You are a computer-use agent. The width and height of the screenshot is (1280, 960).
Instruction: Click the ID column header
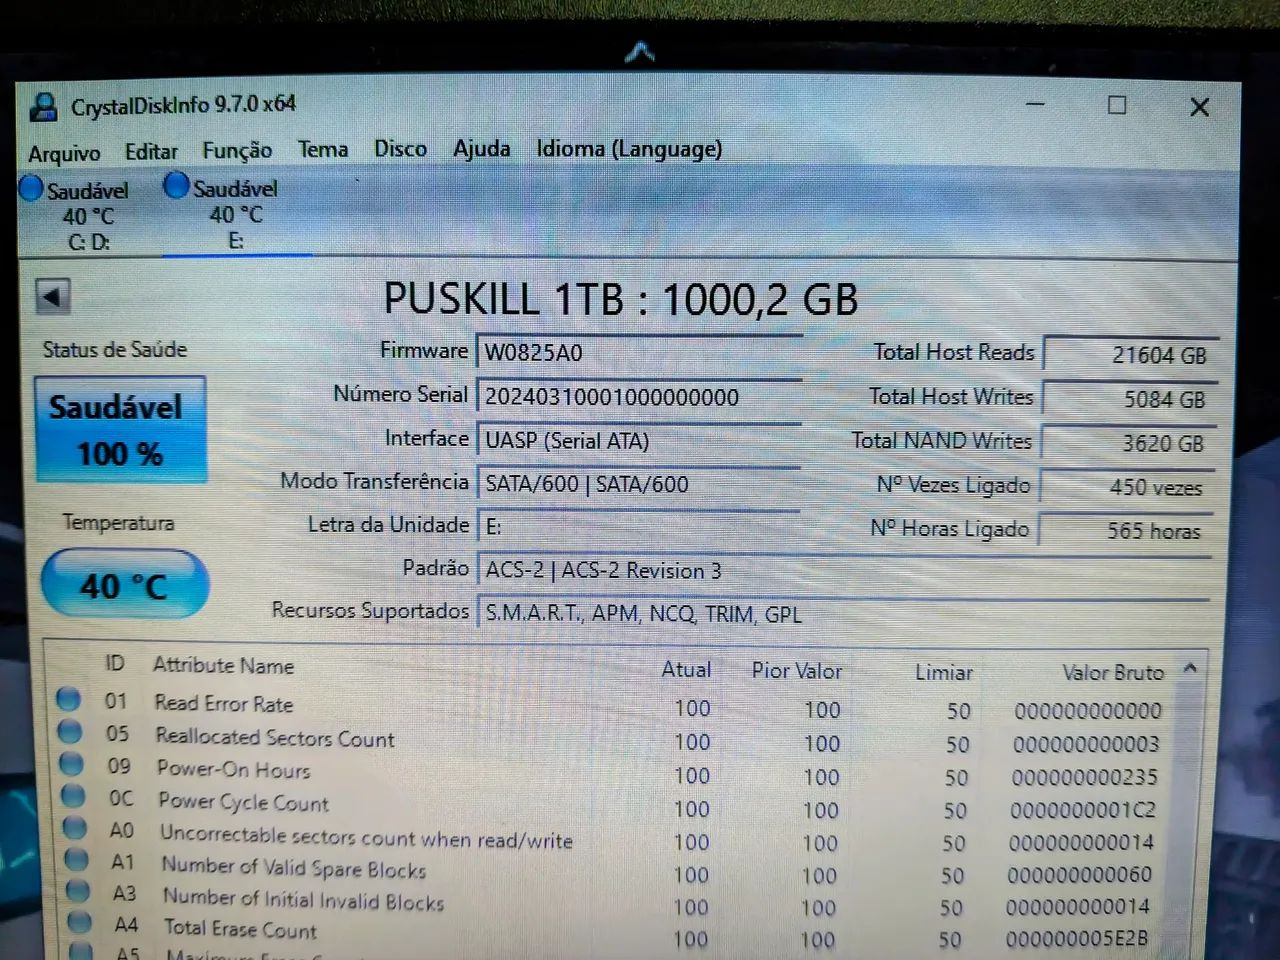115,663
